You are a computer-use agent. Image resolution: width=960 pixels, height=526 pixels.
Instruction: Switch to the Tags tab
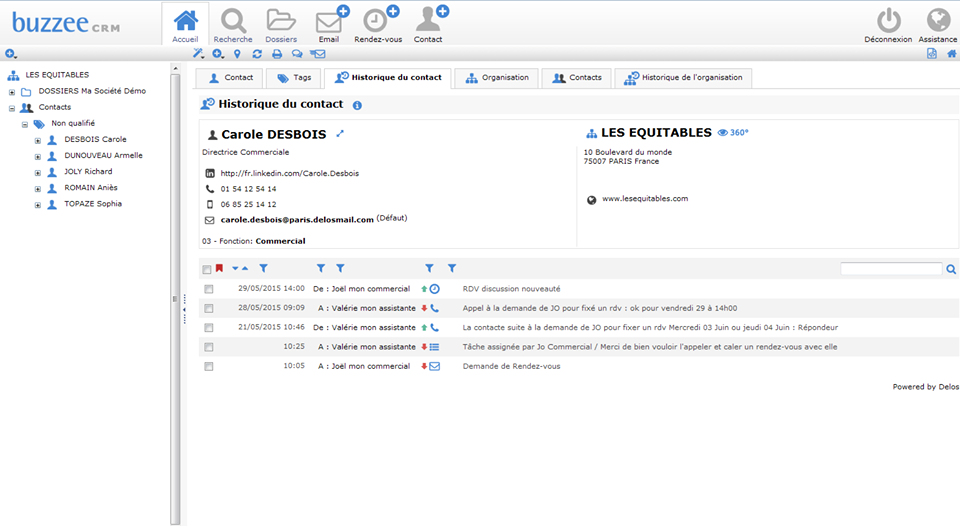(x=294, y=78)
